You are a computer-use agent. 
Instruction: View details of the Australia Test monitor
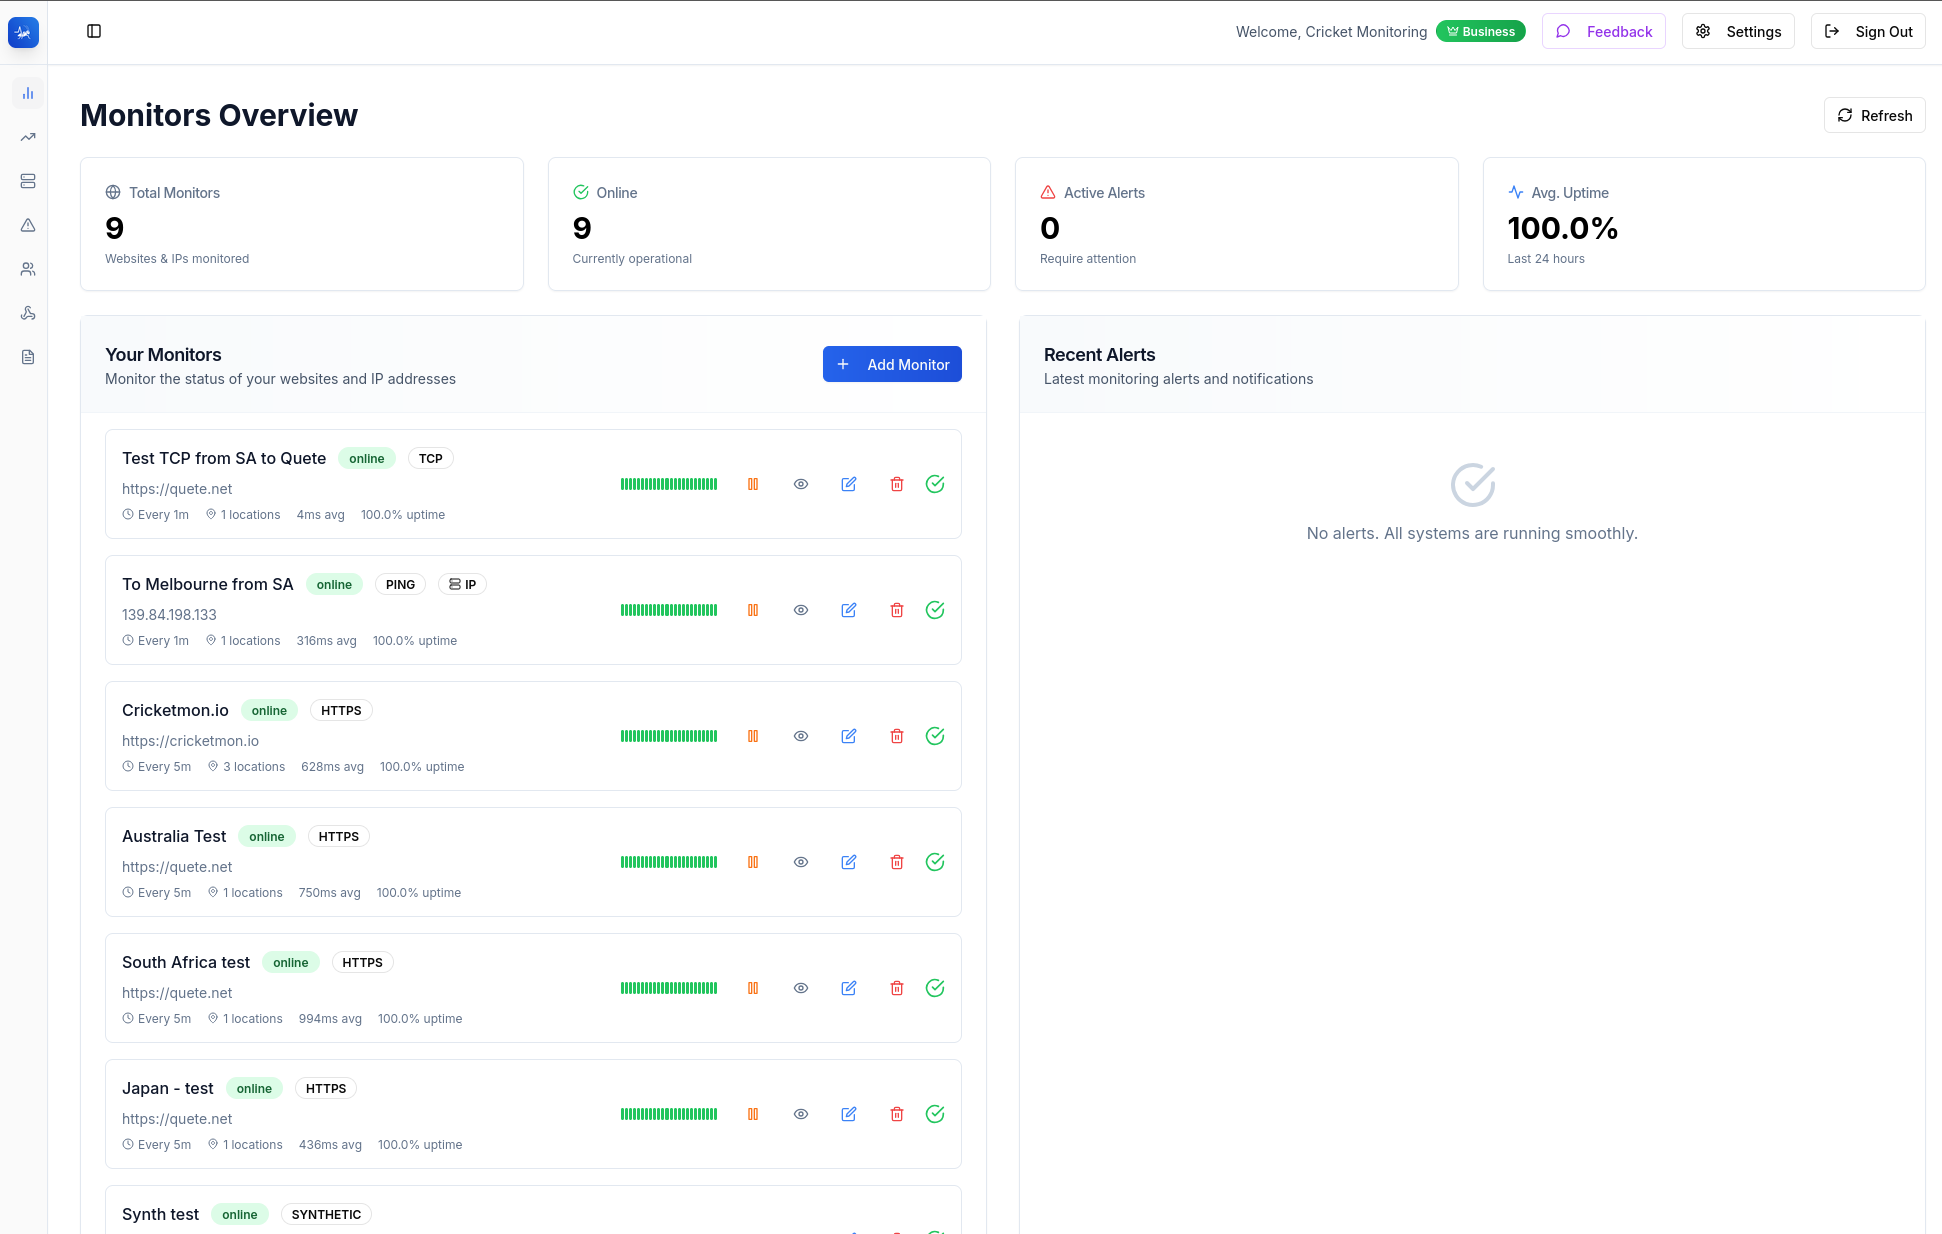800,861
